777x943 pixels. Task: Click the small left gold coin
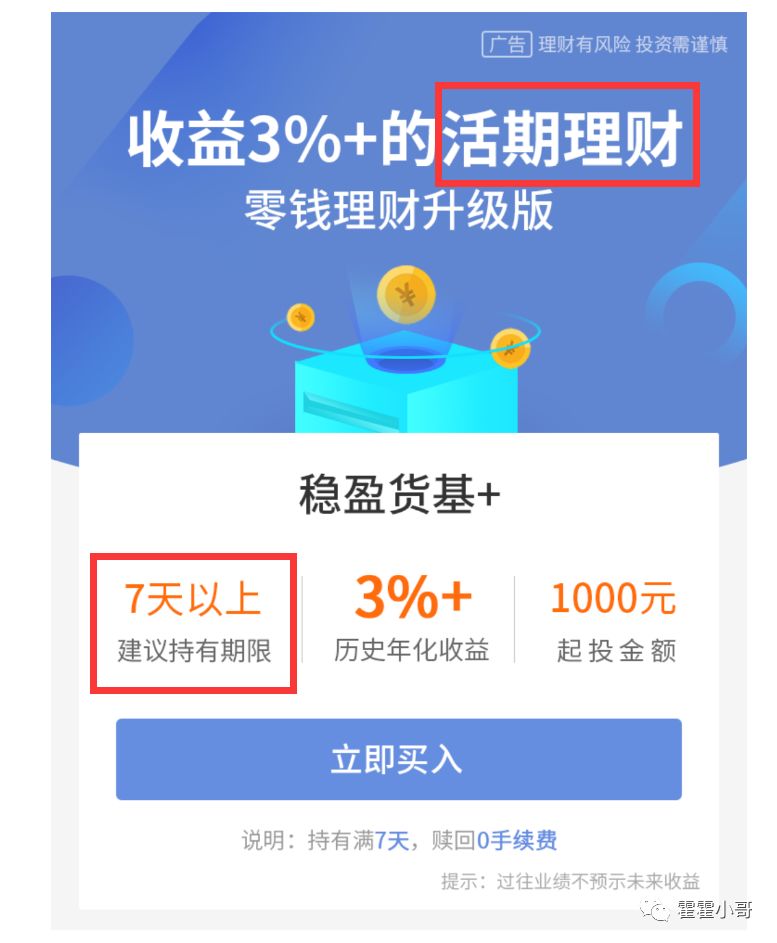pyautogui.click(x=300, y=317)
